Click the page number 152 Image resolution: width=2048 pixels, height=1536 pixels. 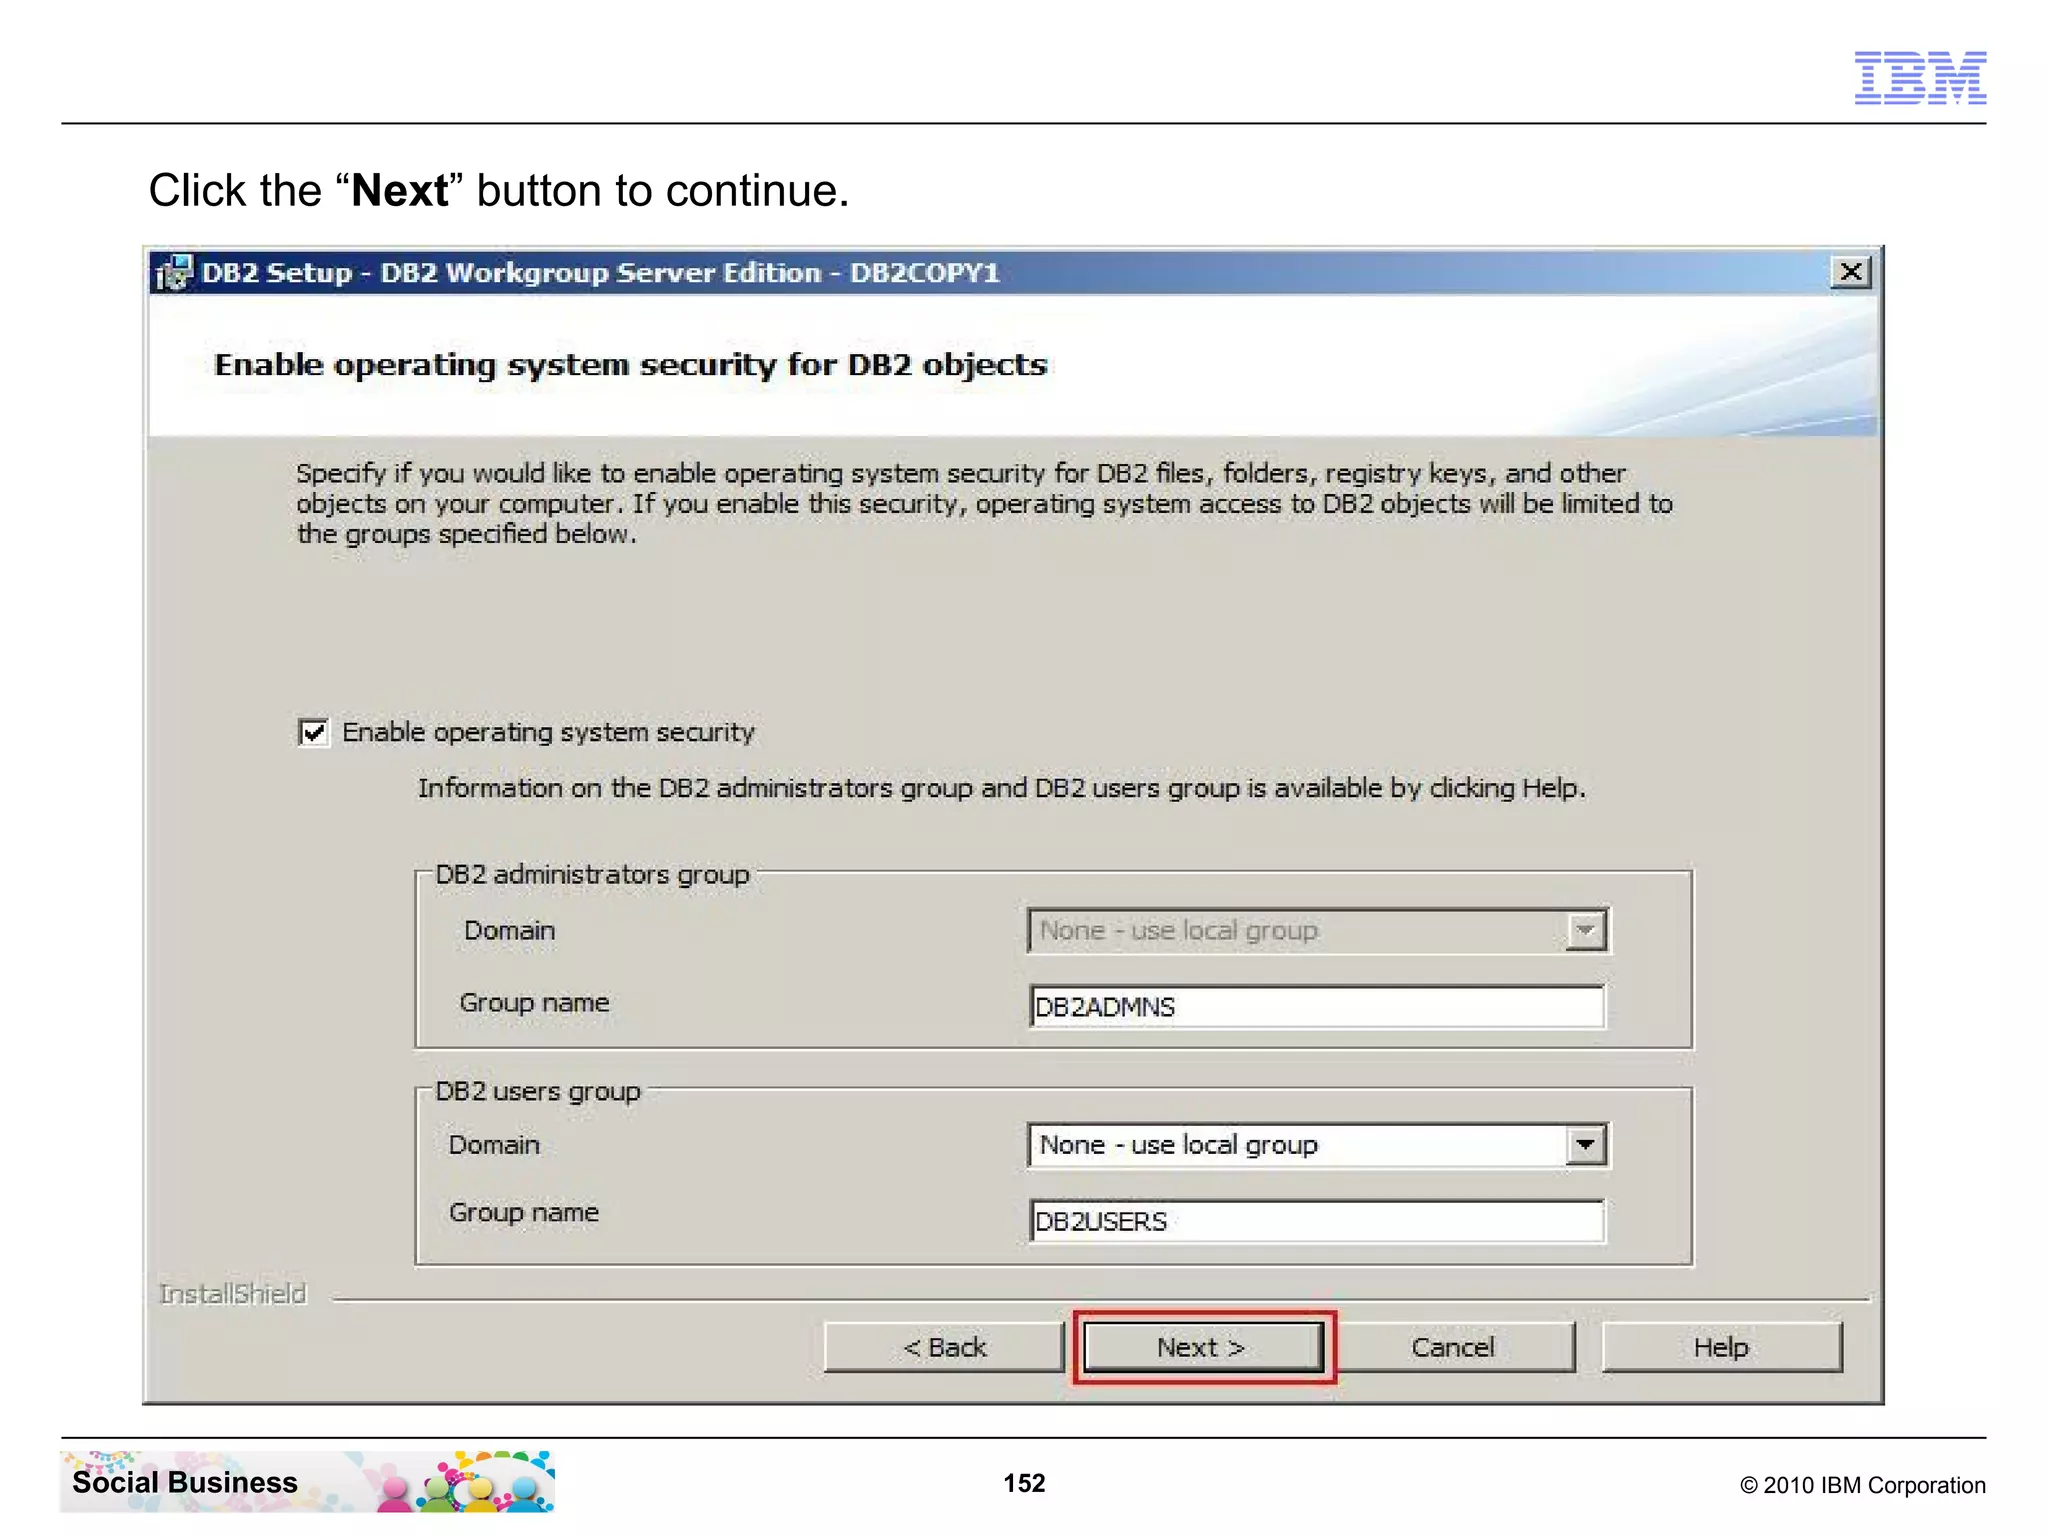point(1024,1483)
